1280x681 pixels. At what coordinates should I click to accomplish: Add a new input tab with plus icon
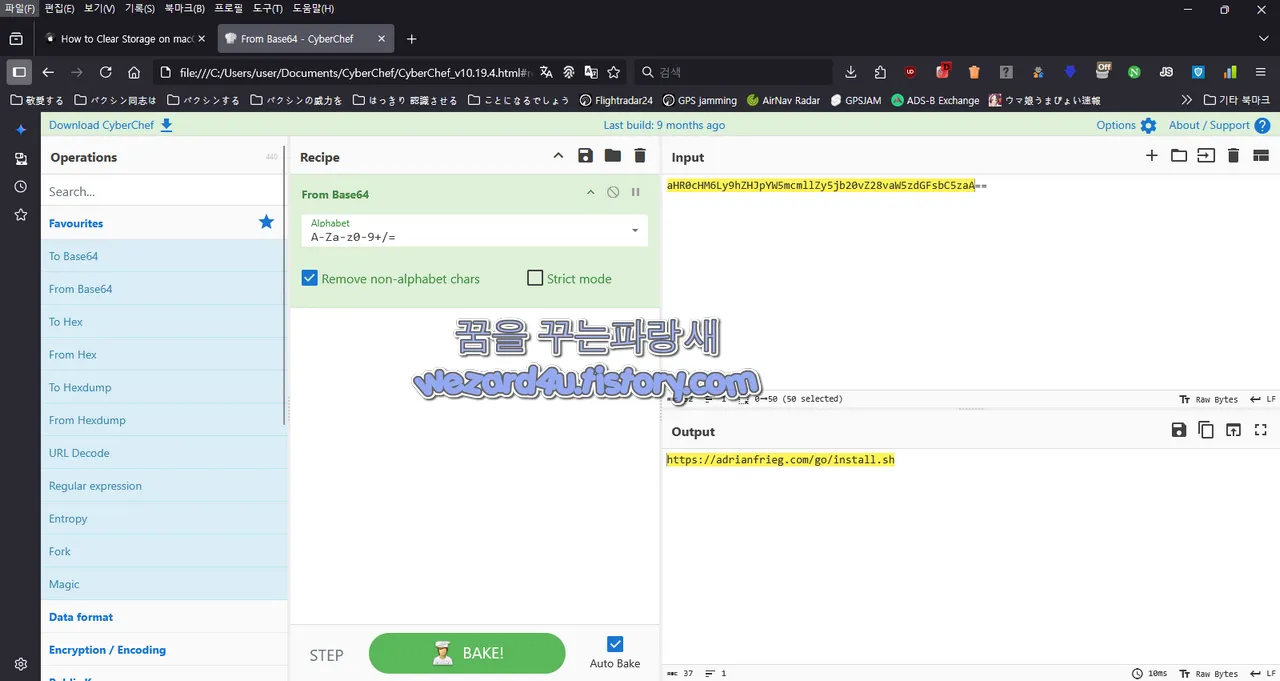pyautogui.click(x=1152, y=156)
